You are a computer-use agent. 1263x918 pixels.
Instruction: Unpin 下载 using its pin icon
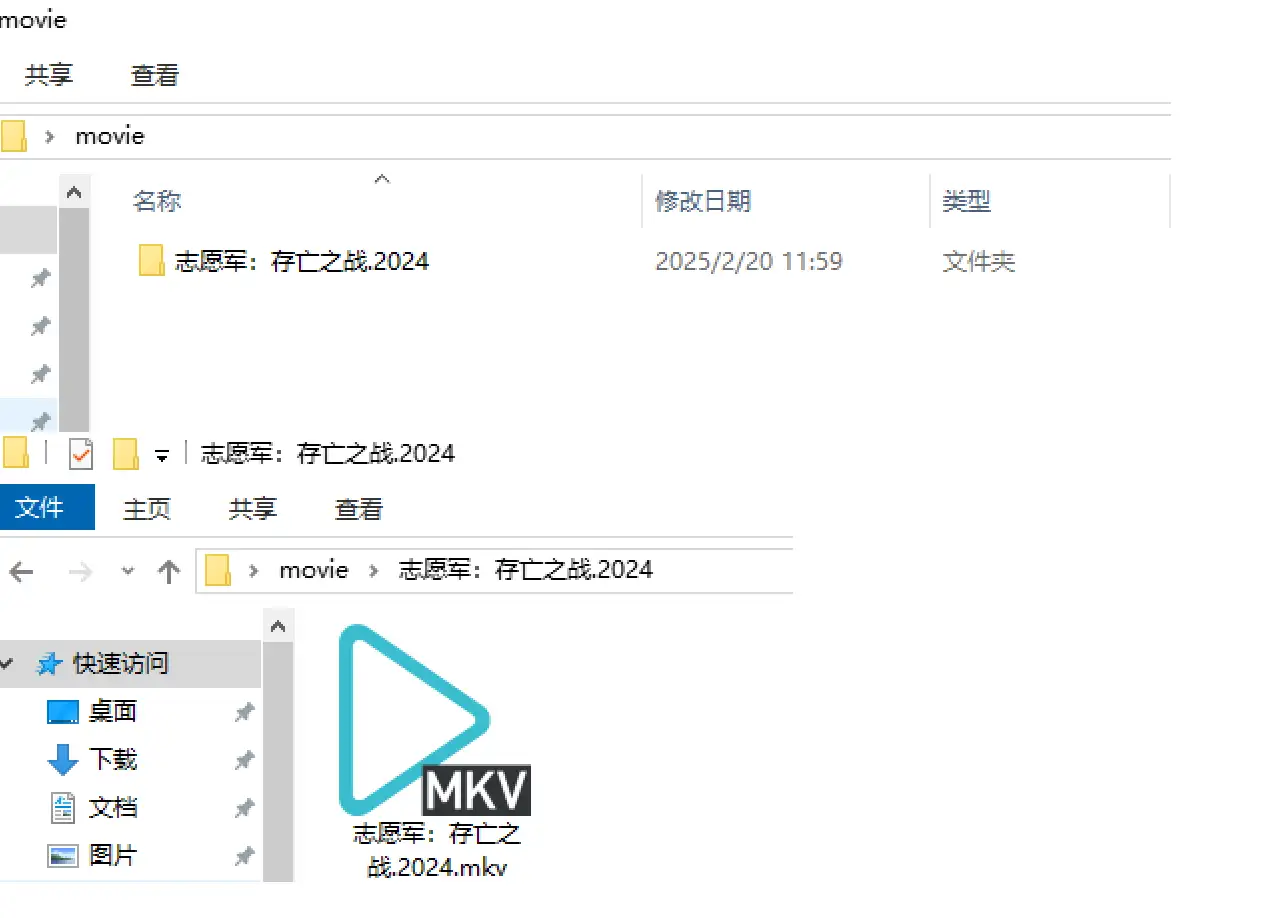point(244,759)
